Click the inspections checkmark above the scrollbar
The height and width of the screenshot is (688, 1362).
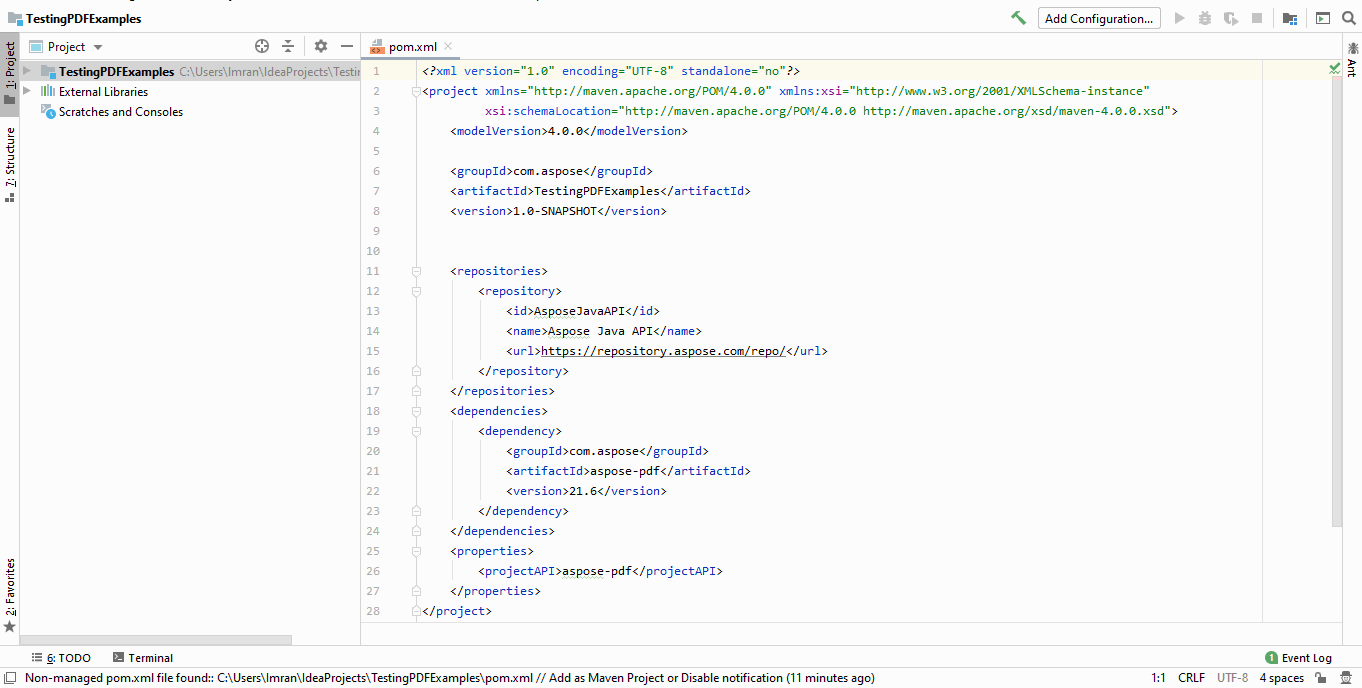point(1333,69)
